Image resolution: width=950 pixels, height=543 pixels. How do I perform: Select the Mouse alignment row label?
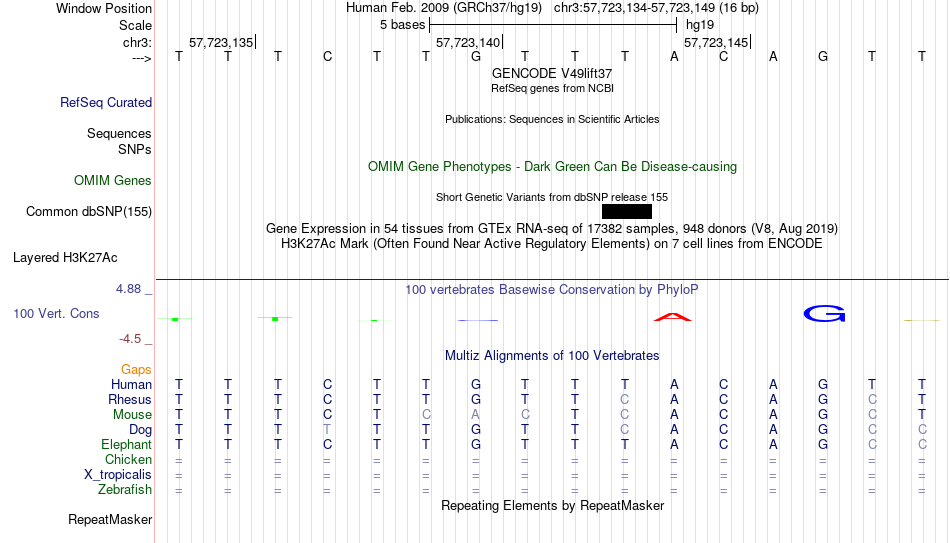click(x=132, y=415)
